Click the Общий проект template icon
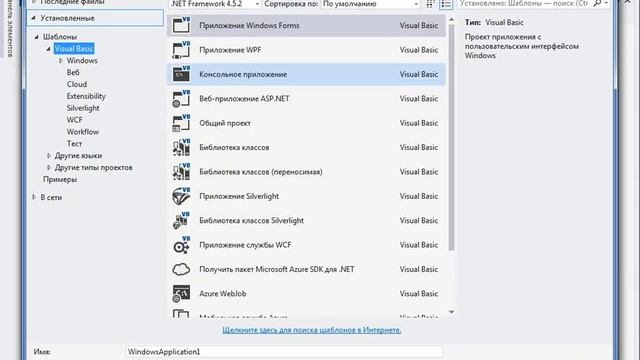The width and height of the screenshot is (640, 360). pyautogui.click(x=181, y=123)
